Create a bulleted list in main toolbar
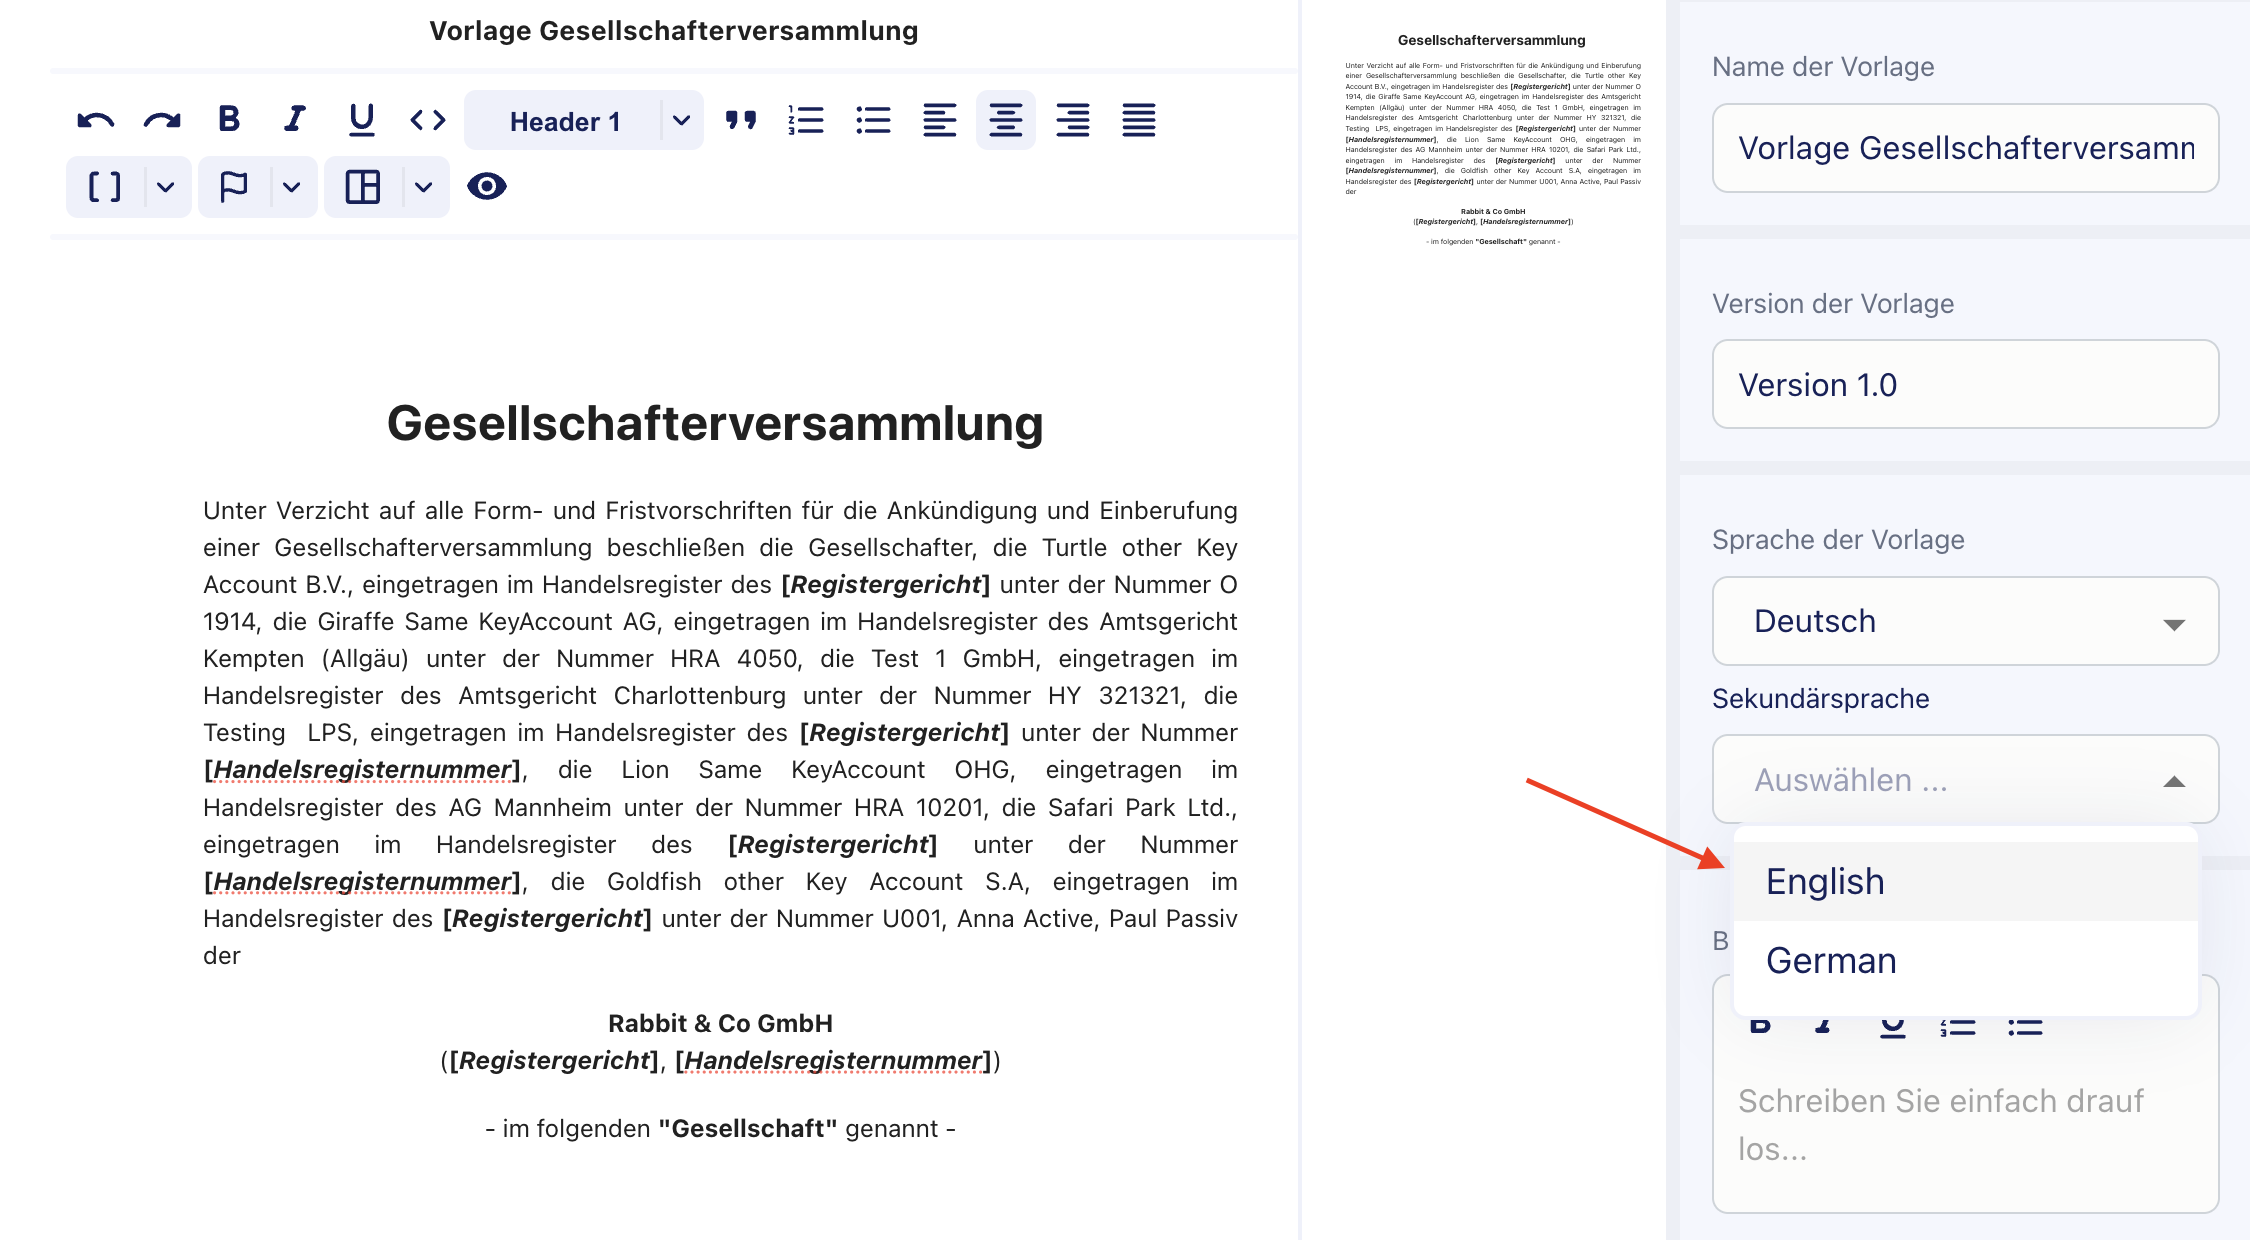This screenshot has height=1240, width=2250. point(873,121)
